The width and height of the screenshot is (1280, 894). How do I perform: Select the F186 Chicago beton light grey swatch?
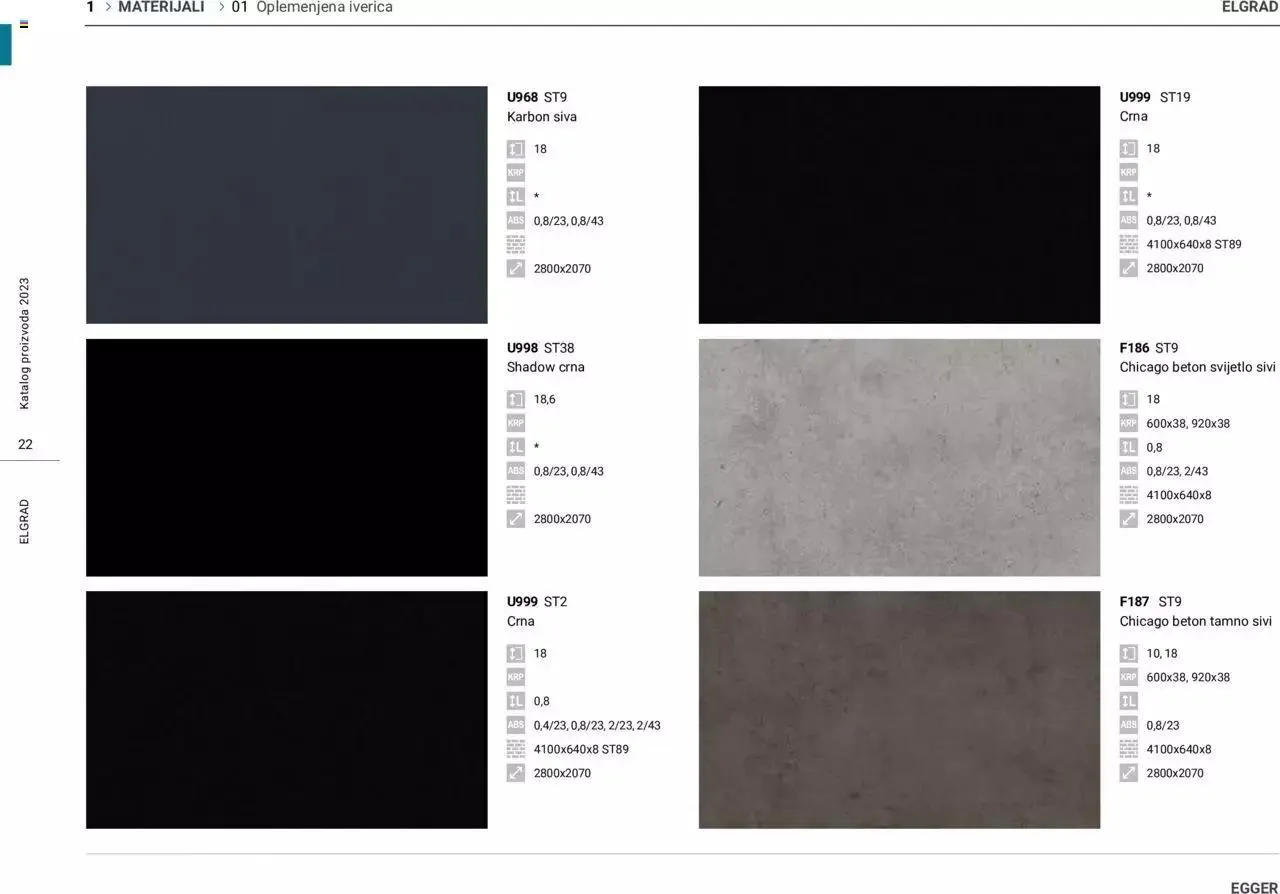click(899, 457)
